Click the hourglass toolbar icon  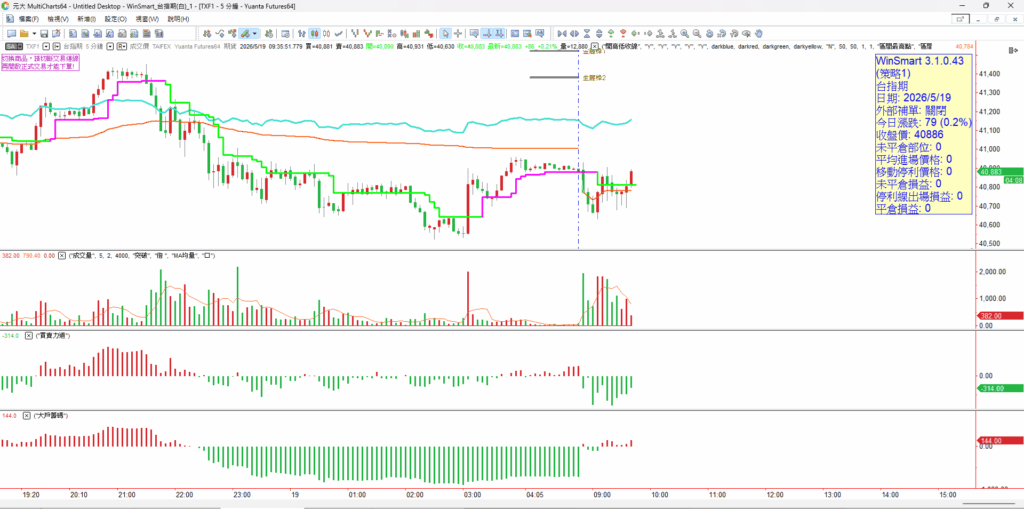click(587, 33)
